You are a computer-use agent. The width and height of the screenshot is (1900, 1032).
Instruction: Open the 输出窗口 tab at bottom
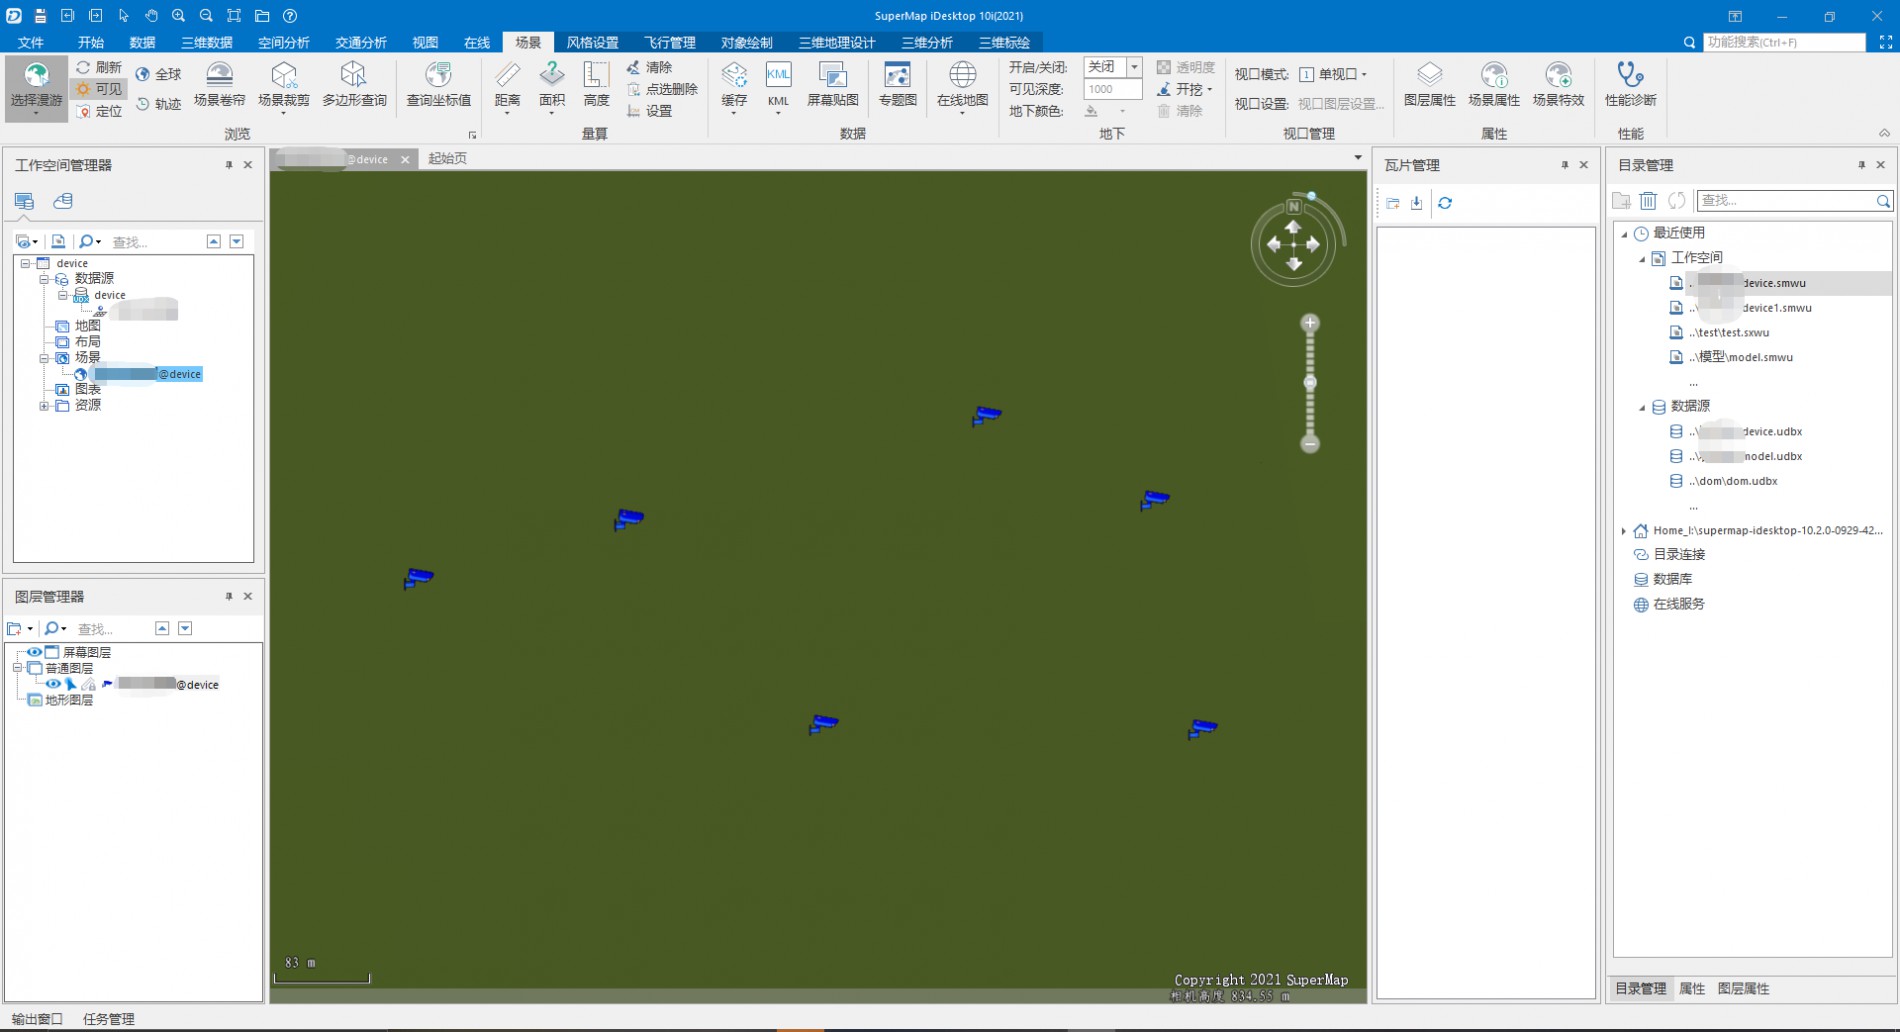(37, 1019)
